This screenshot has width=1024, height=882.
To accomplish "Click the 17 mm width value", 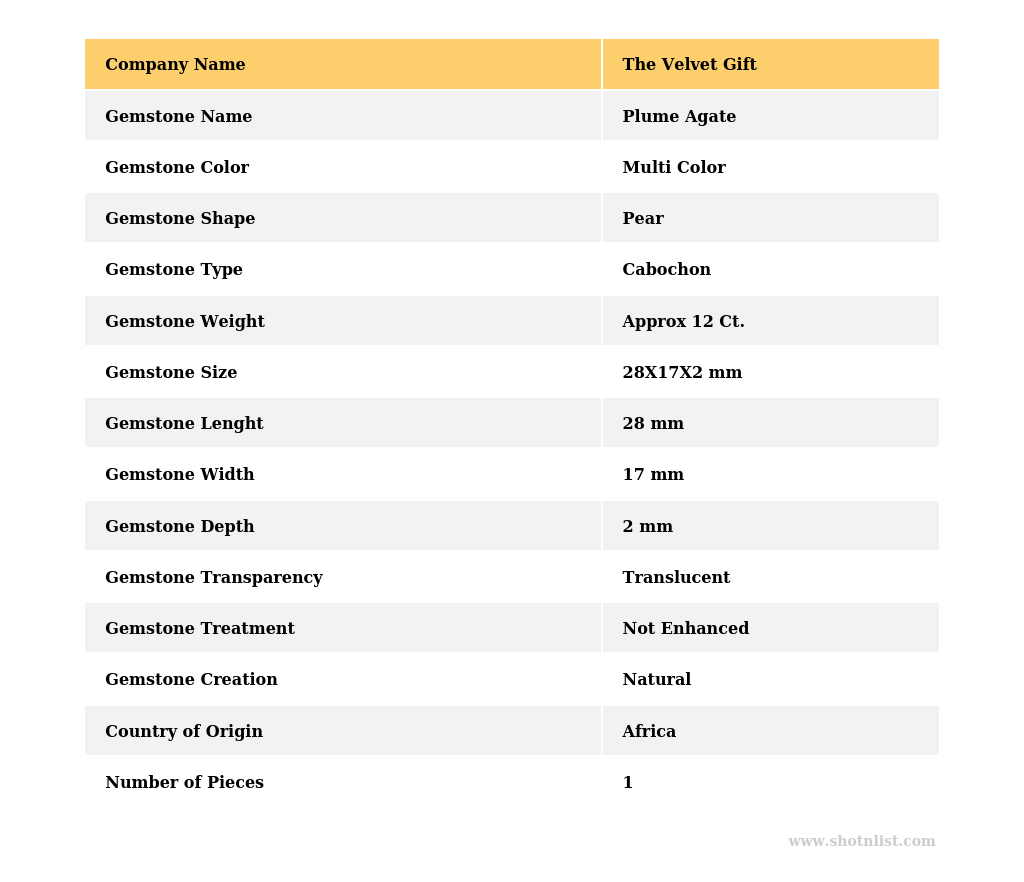I will (x=653, y=475).
